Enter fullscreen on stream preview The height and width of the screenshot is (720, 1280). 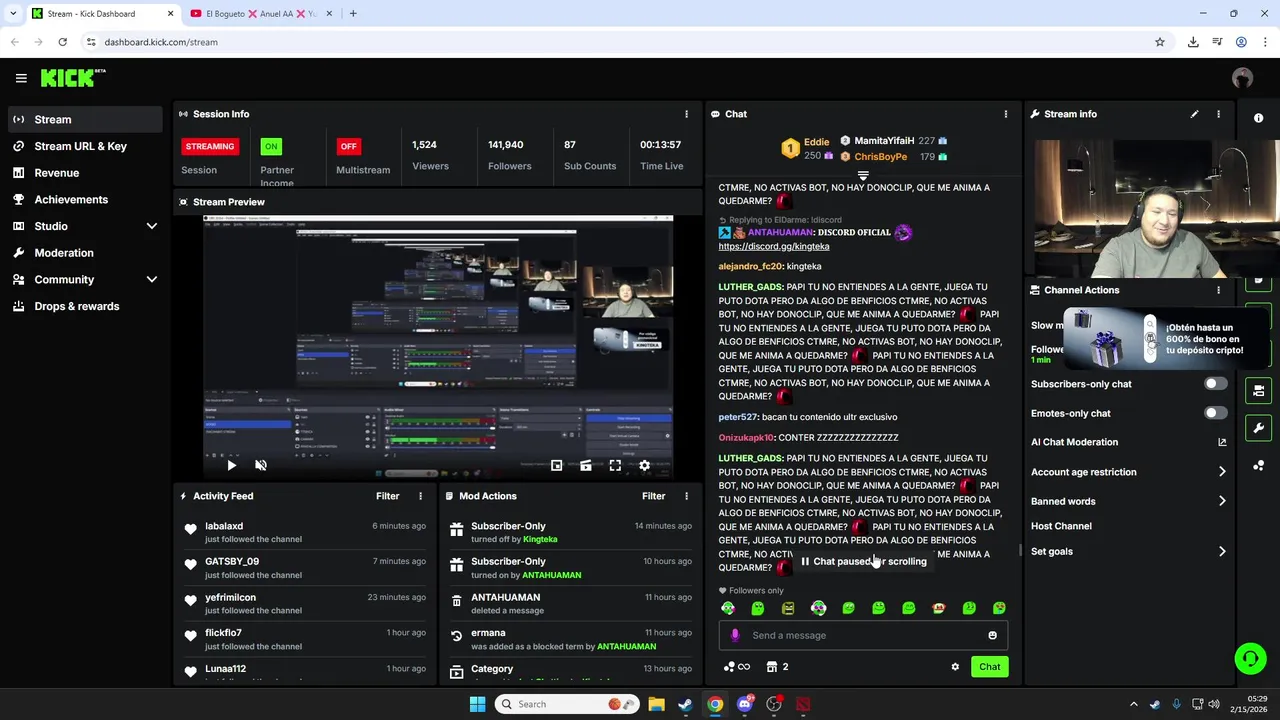pos(615,465)
